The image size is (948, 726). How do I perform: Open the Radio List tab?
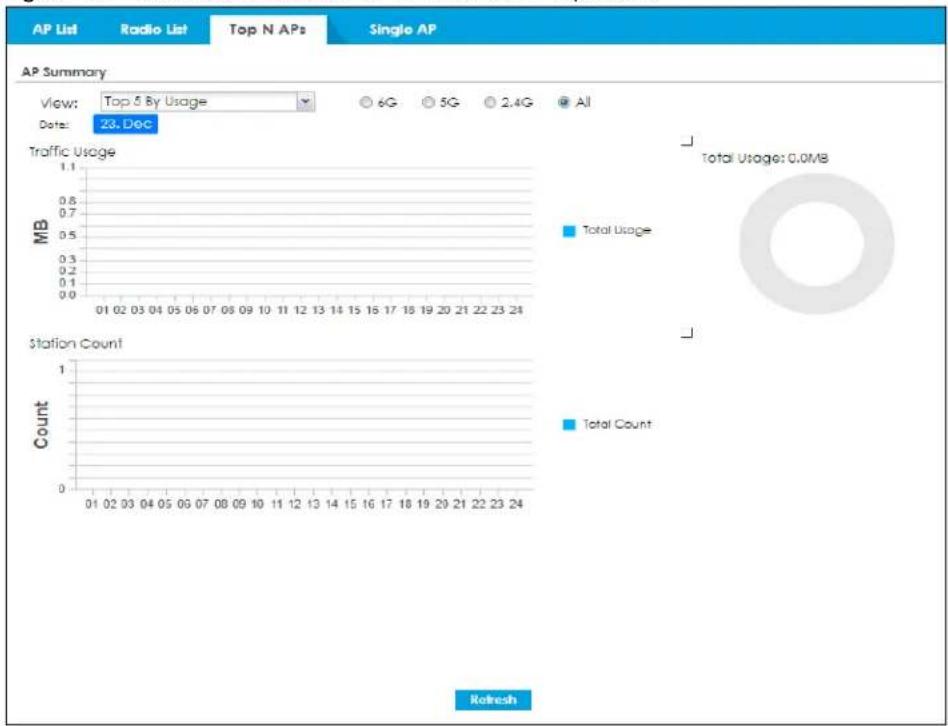pyautogui.click(x=154, y=29)
